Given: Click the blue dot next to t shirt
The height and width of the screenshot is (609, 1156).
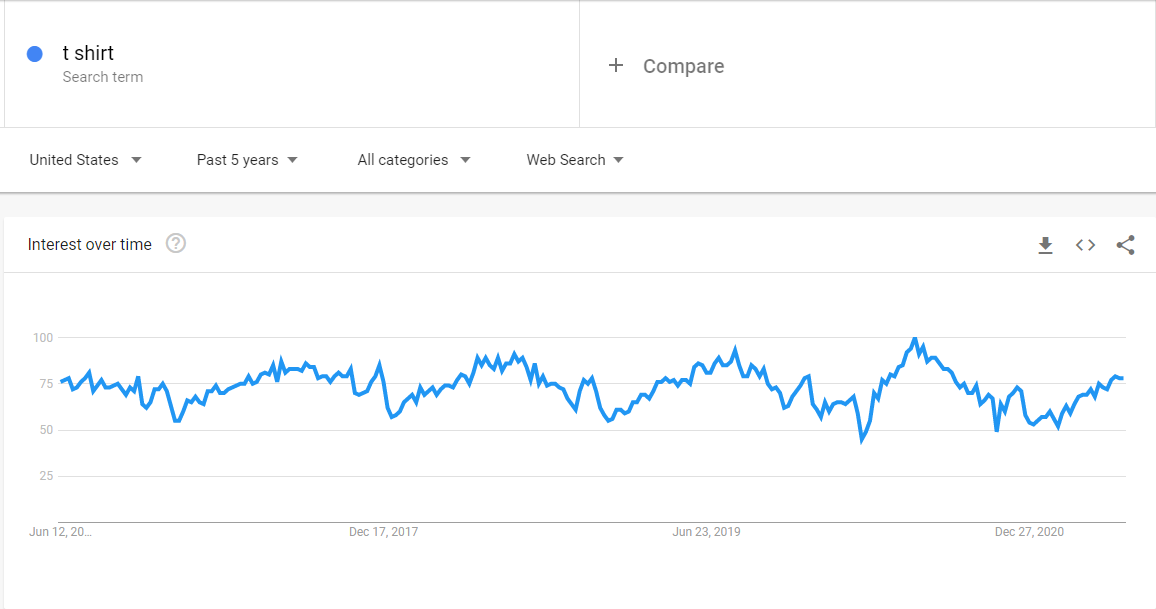Looking at the screenshot, I should click(x=35, y=54).
